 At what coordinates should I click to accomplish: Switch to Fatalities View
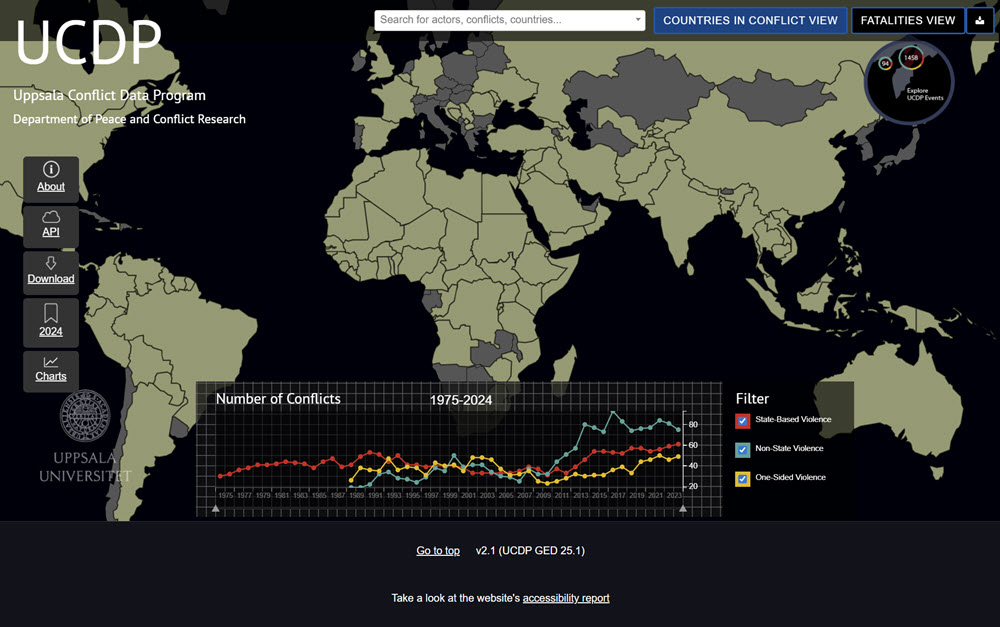click(907, 20)
